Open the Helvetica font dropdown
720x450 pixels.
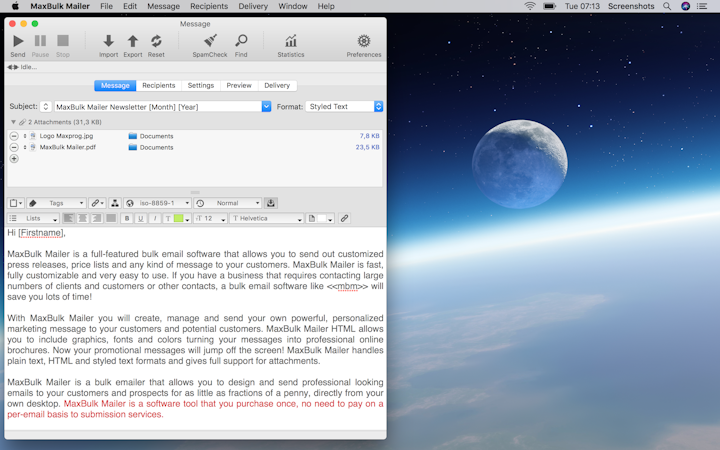pyautogui.click(x=267, y=219)
